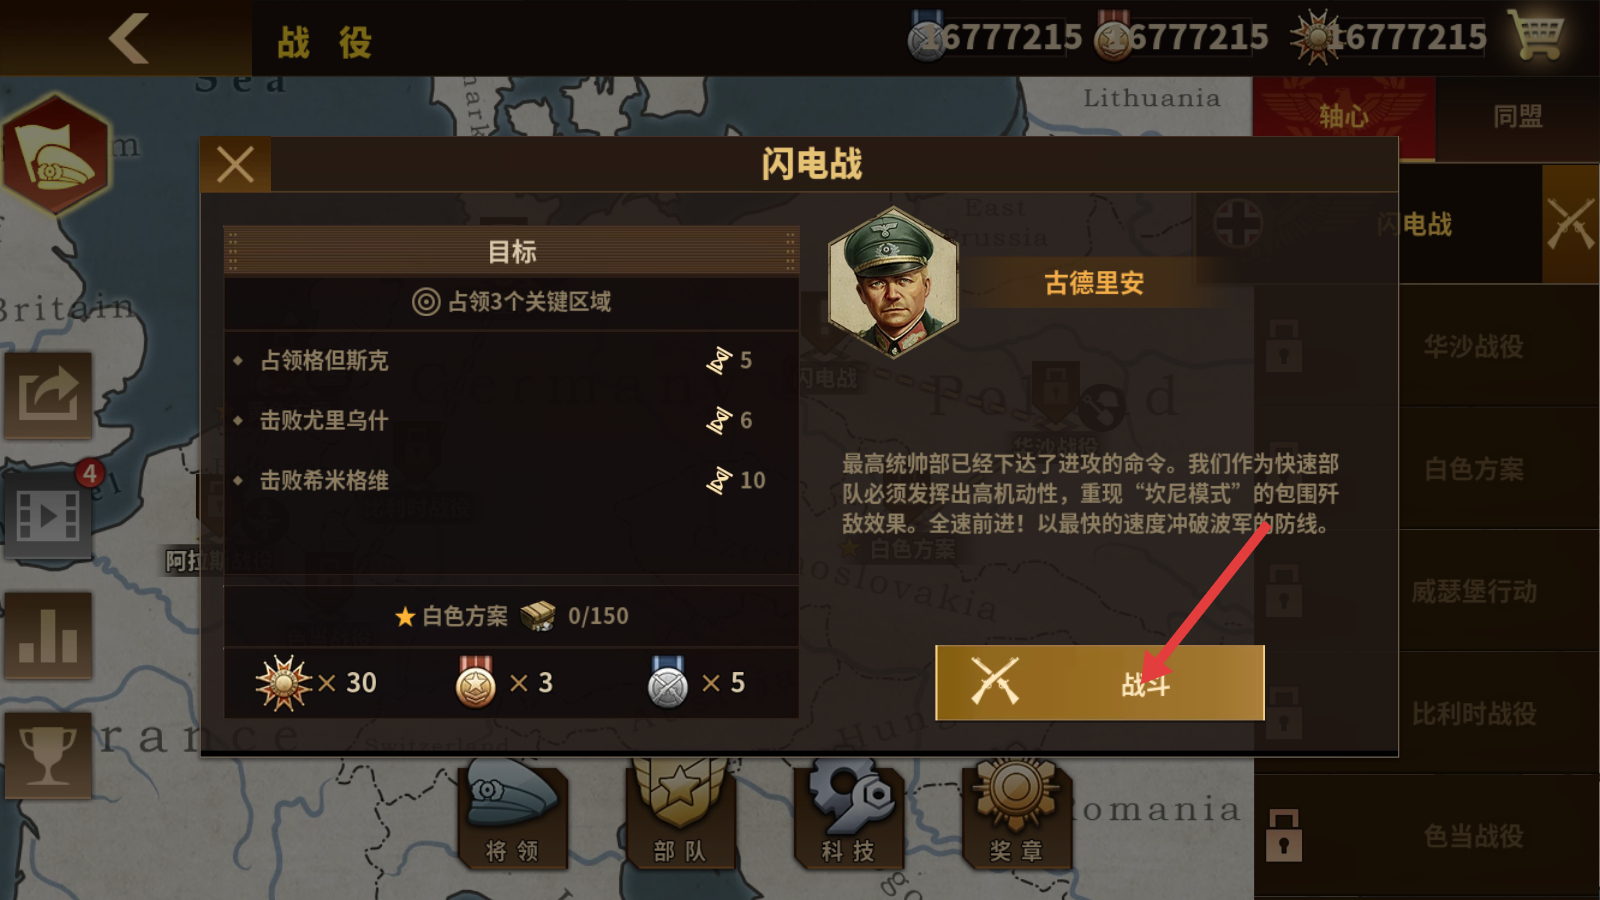Open the 奖章 medals icon
The width and height of the screenshot is (1600, 900).
(x=1016, y=812)
